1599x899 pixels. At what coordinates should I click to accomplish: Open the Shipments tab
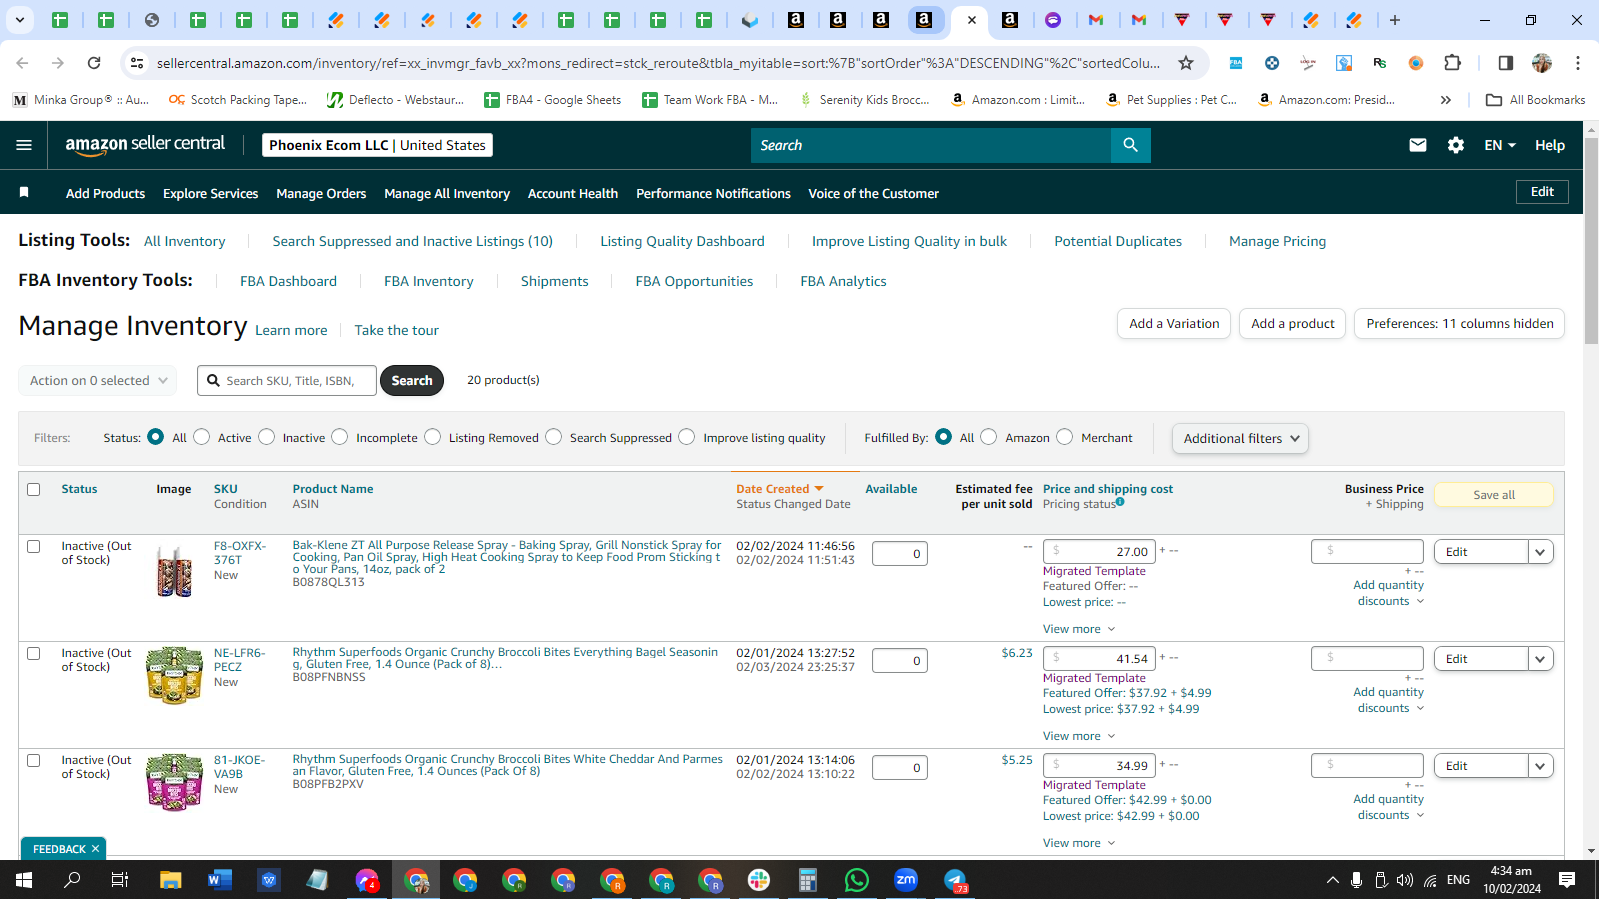click(554, 281)
